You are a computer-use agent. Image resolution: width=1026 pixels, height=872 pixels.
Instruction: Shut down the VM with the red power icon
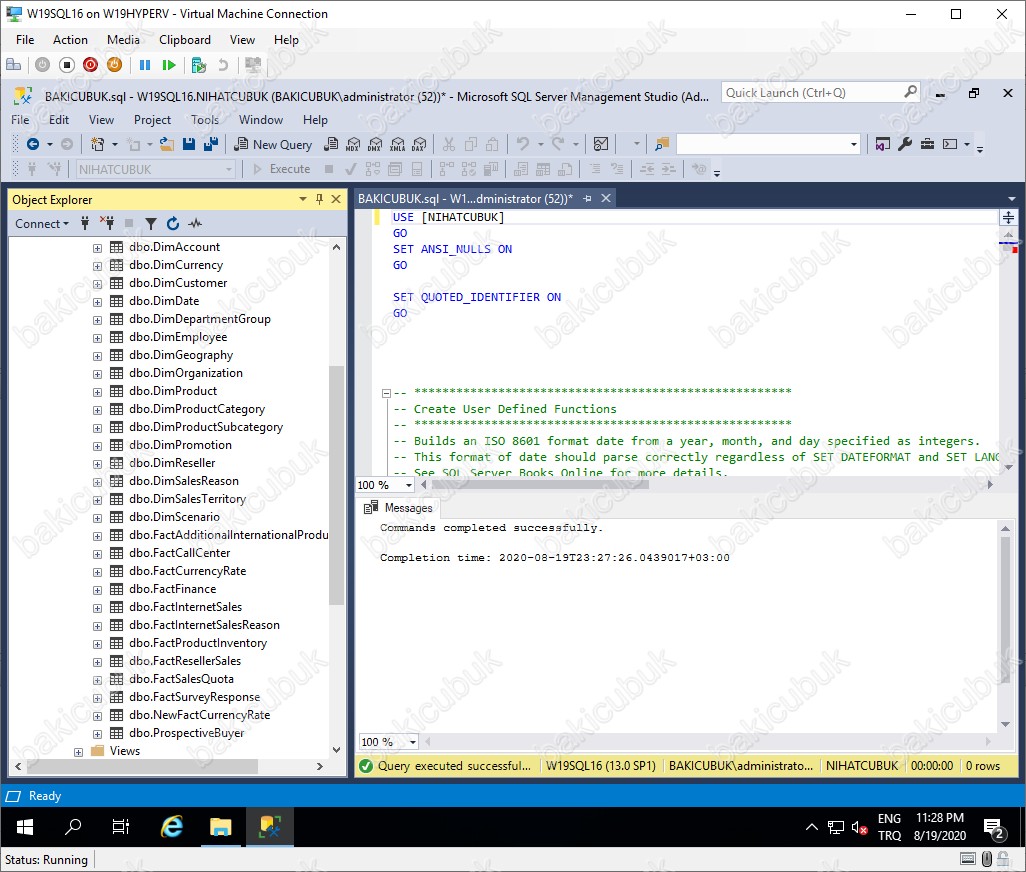click(90, 65)
